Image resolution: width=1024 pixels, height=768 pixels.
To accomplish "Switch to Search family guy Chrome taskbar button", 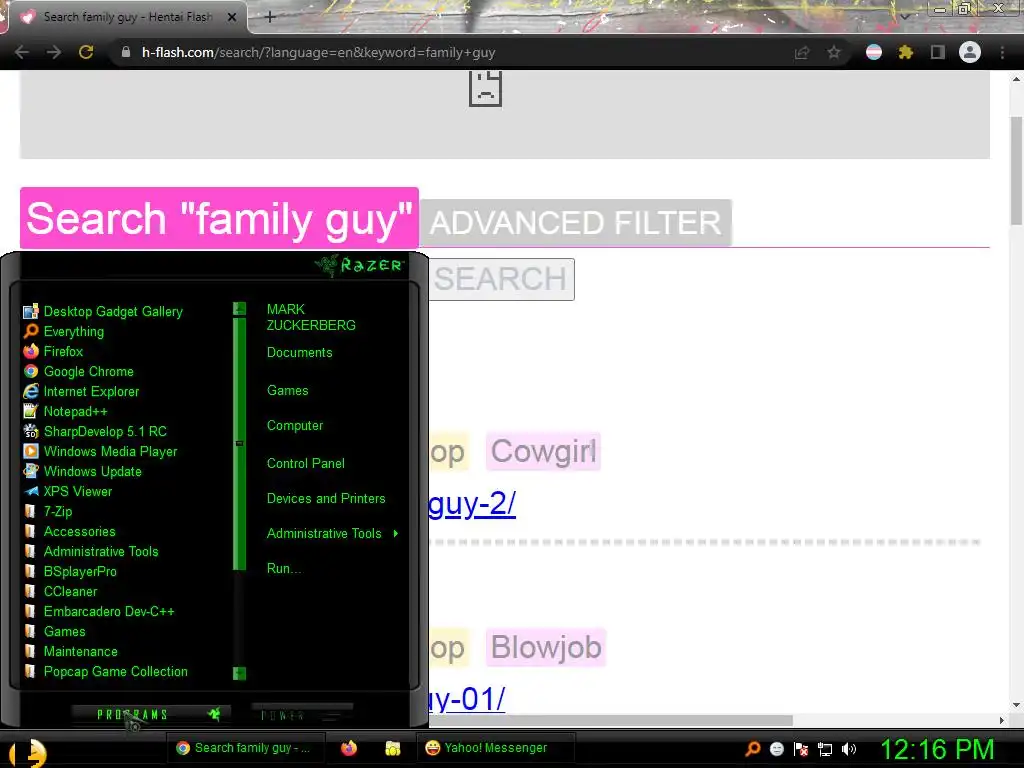I will [244, 748].
